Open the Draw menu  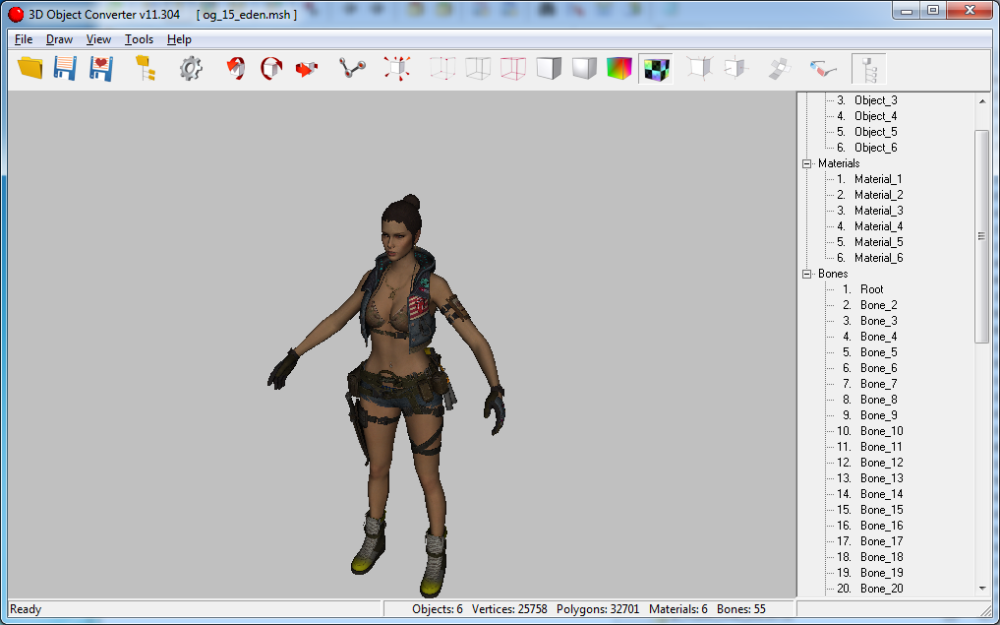pos(59,40)
